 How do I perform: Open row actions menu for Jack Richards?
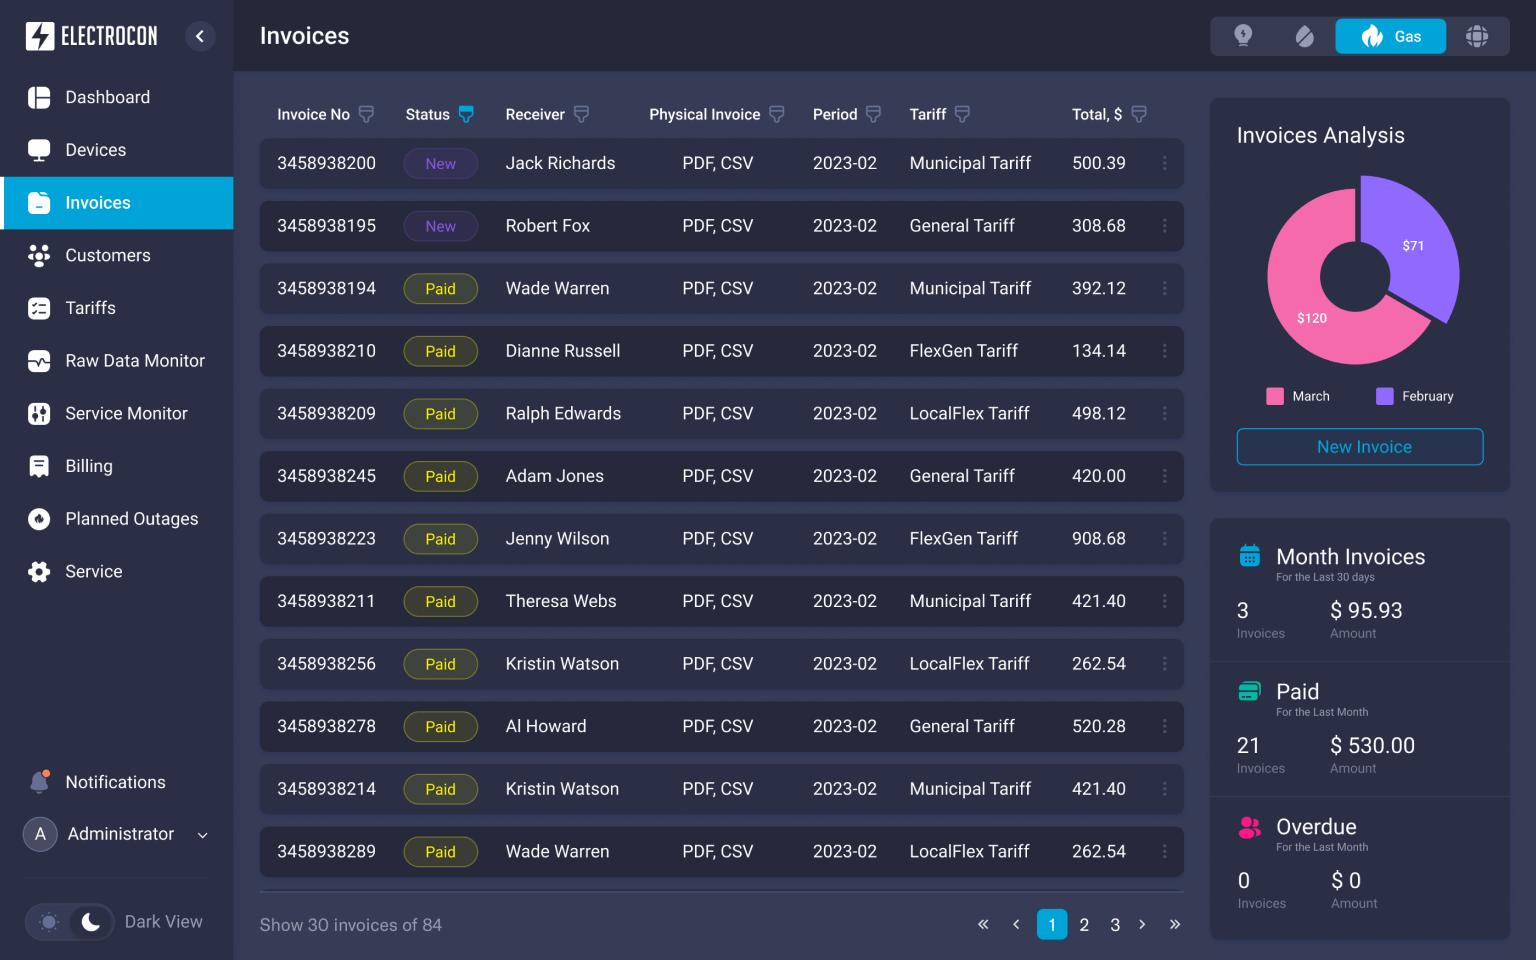tap(1164, 163)
